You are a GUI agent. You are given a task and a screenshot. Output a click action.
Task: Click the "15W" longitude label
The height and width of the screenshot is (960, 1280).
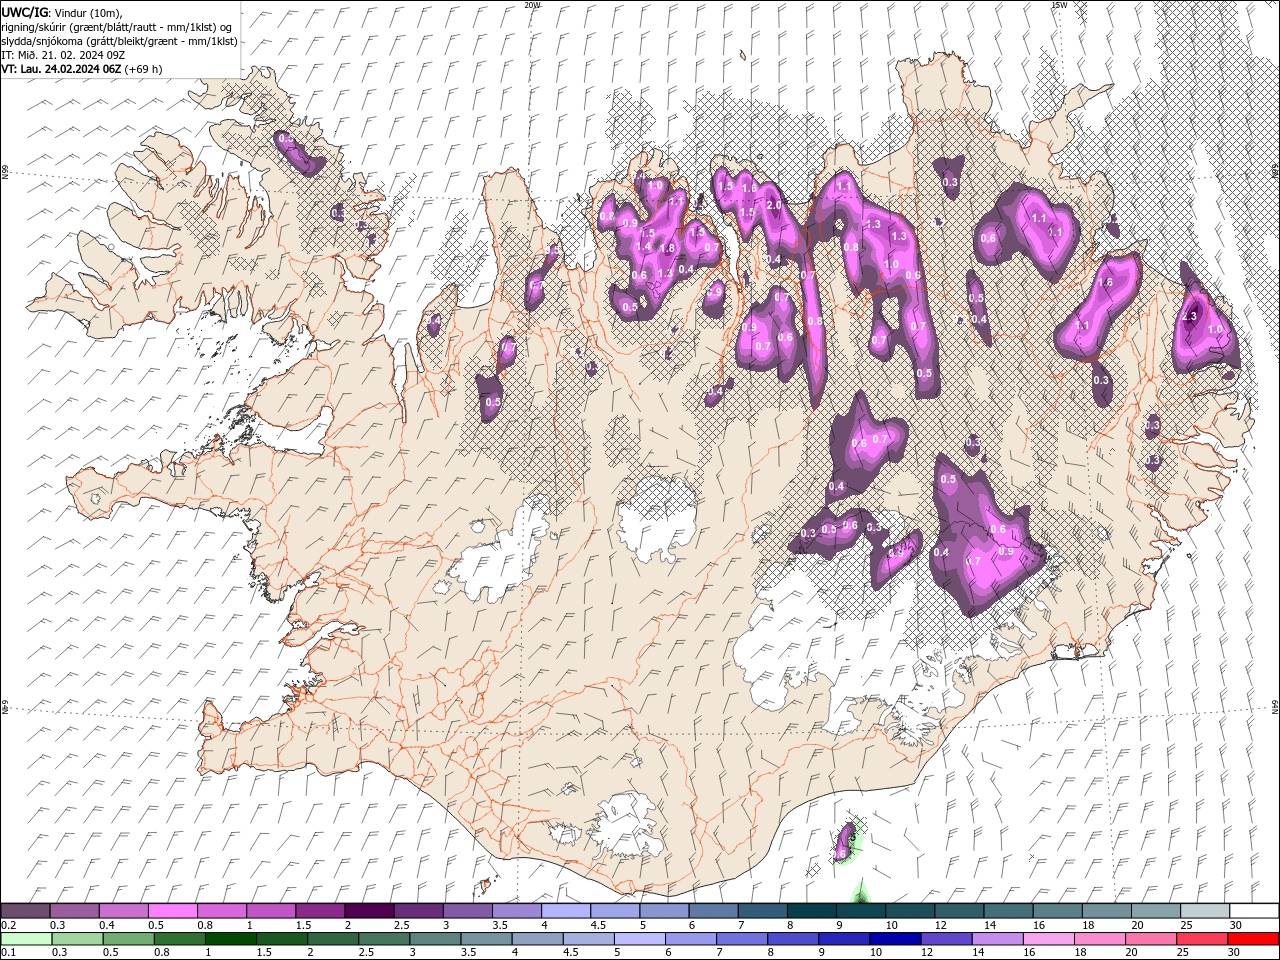1059,5
